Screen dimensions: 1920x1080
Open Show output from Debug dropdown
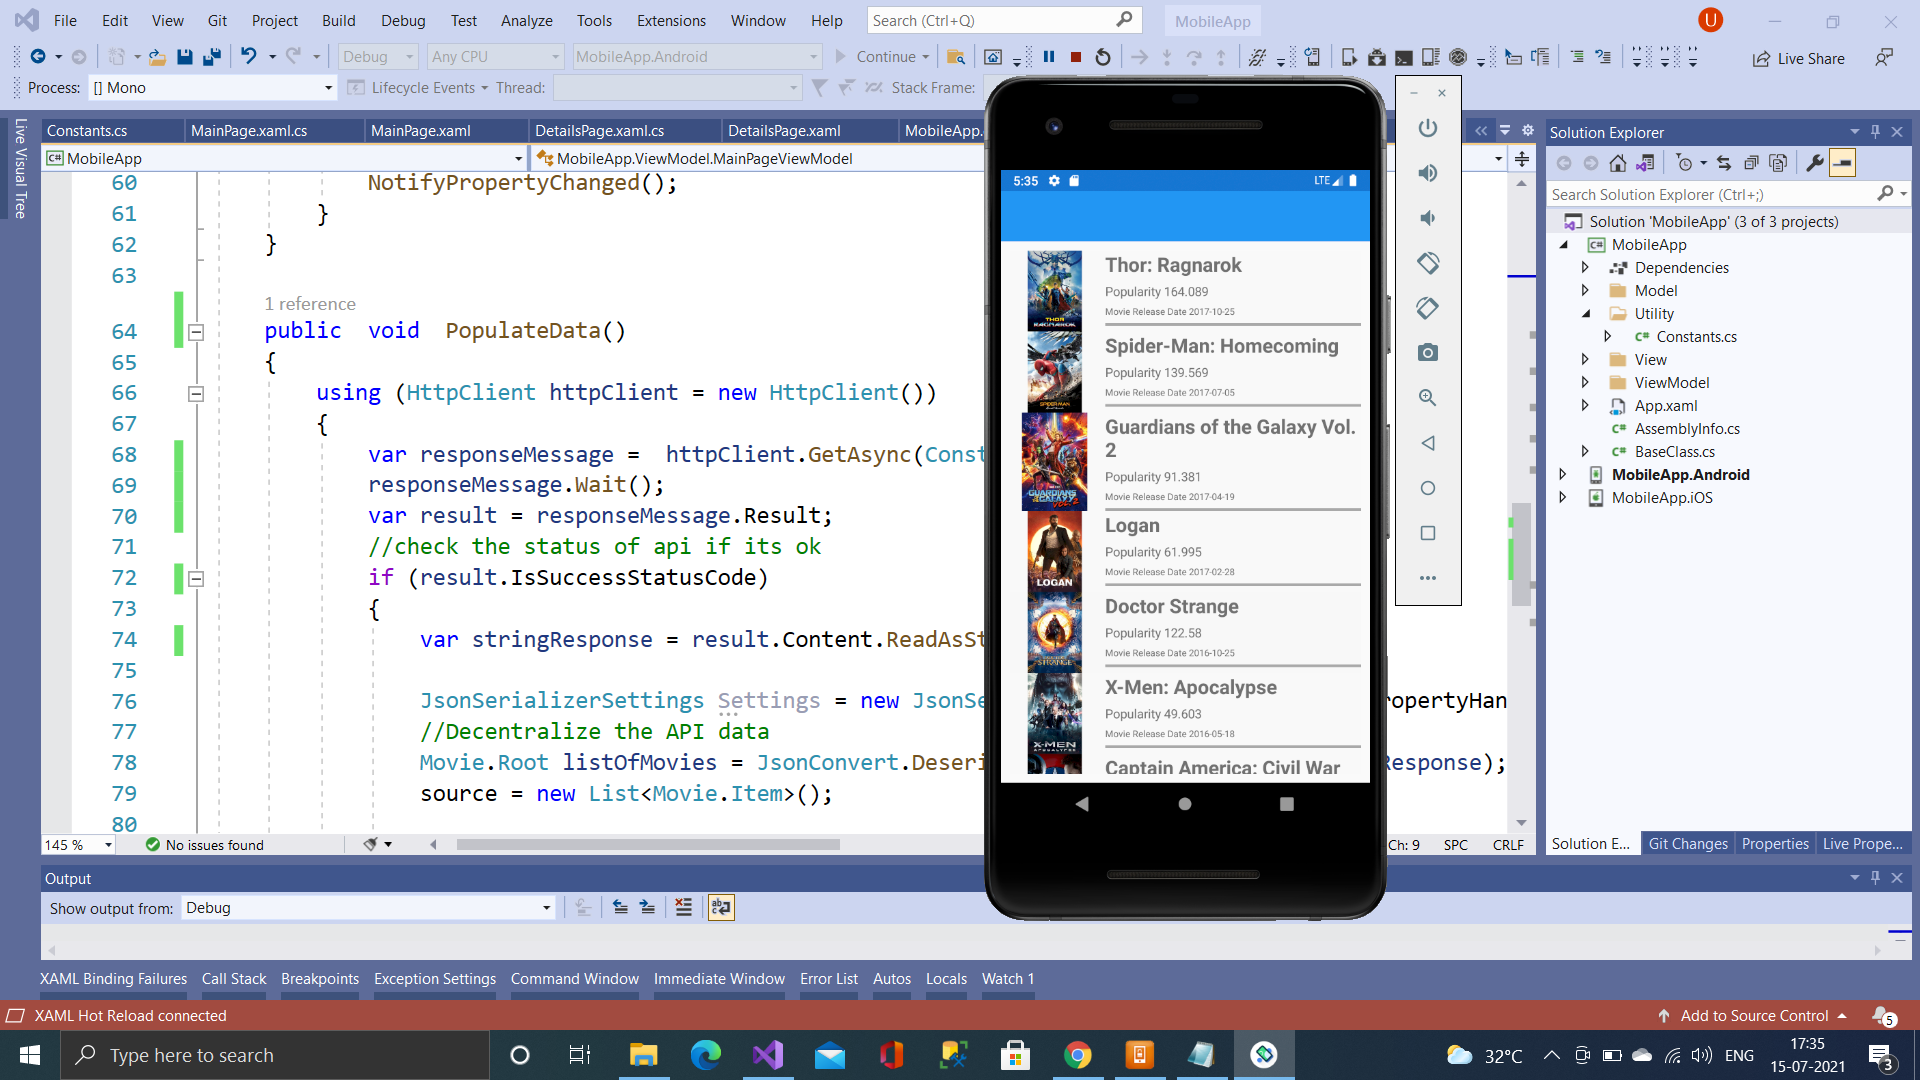tap(368, 908)
